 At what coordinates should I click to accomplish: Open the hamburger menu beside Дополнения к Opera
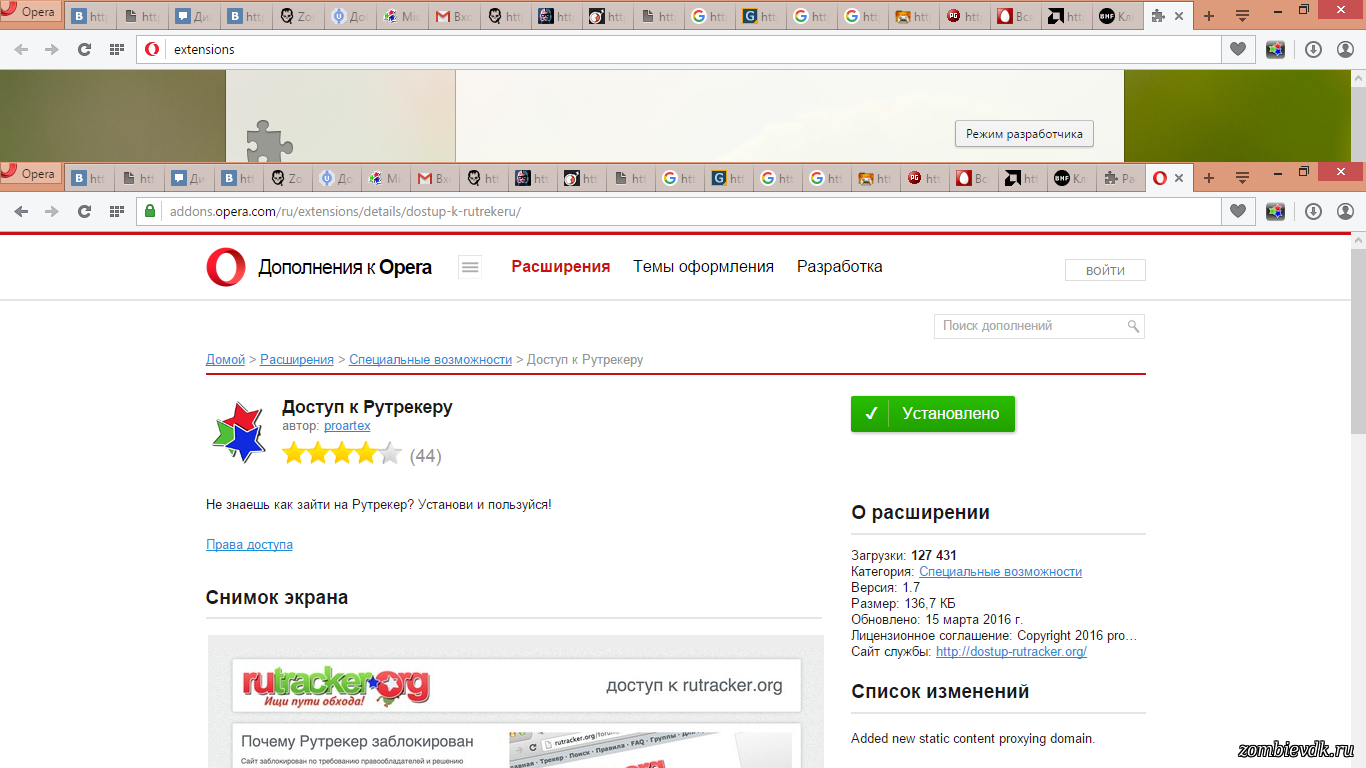pyautogui.click(x=470, y=266)
